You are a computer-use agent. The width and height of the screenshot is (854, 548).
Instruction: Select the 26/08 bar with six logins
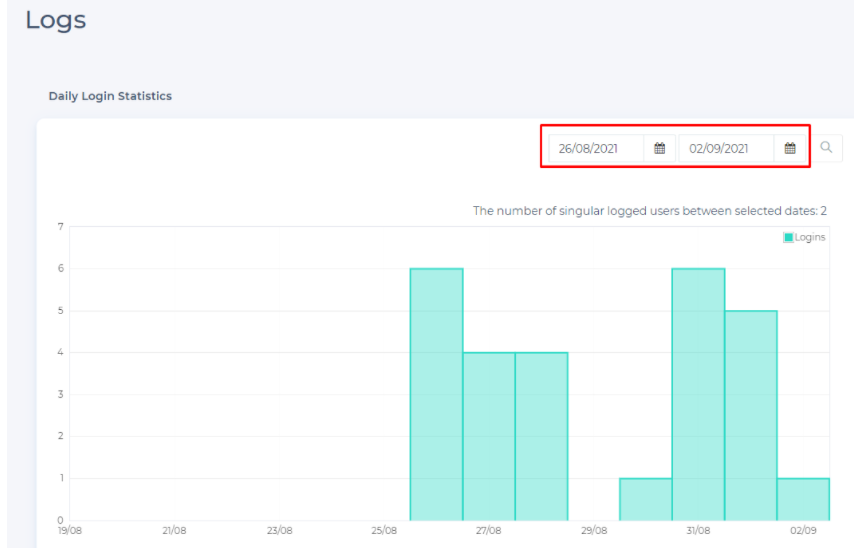point(436,394)
